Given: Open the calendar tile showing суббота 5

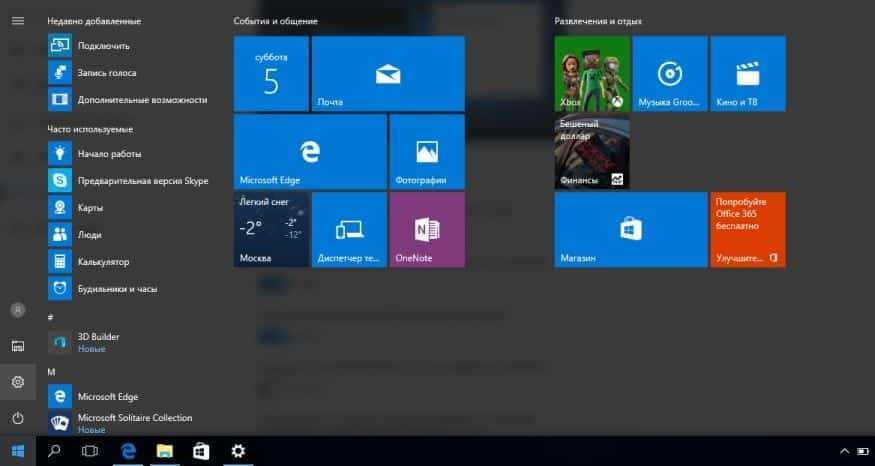Looking at the screenshot, I should 271,74.
